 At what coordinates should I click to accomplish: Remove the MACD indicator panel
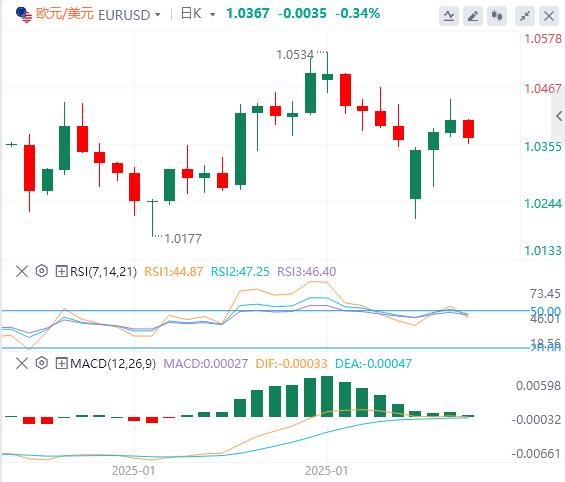[x=22, y=363]
